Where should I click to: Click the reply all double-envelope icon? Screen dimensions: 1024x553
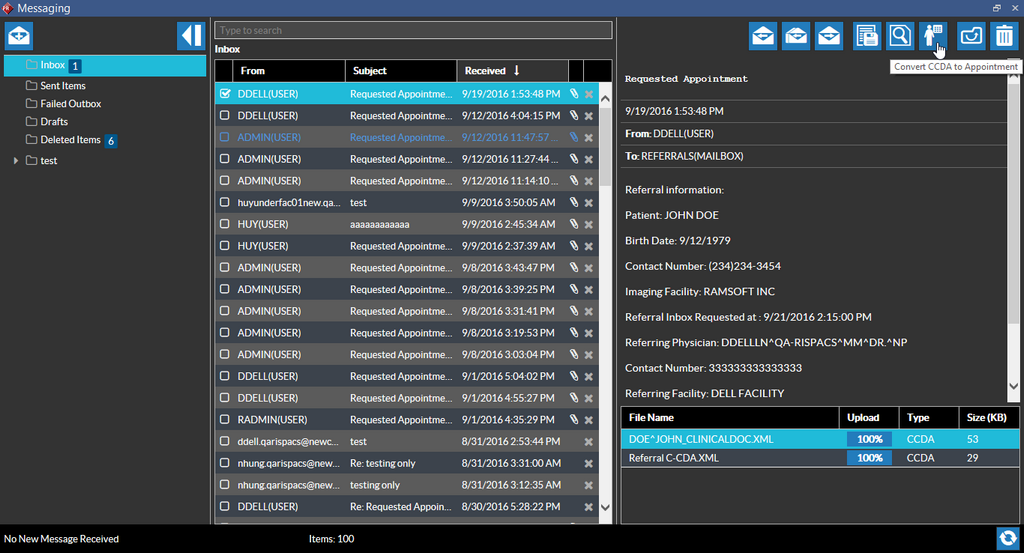pyautogui.click(x=796, y=36)
